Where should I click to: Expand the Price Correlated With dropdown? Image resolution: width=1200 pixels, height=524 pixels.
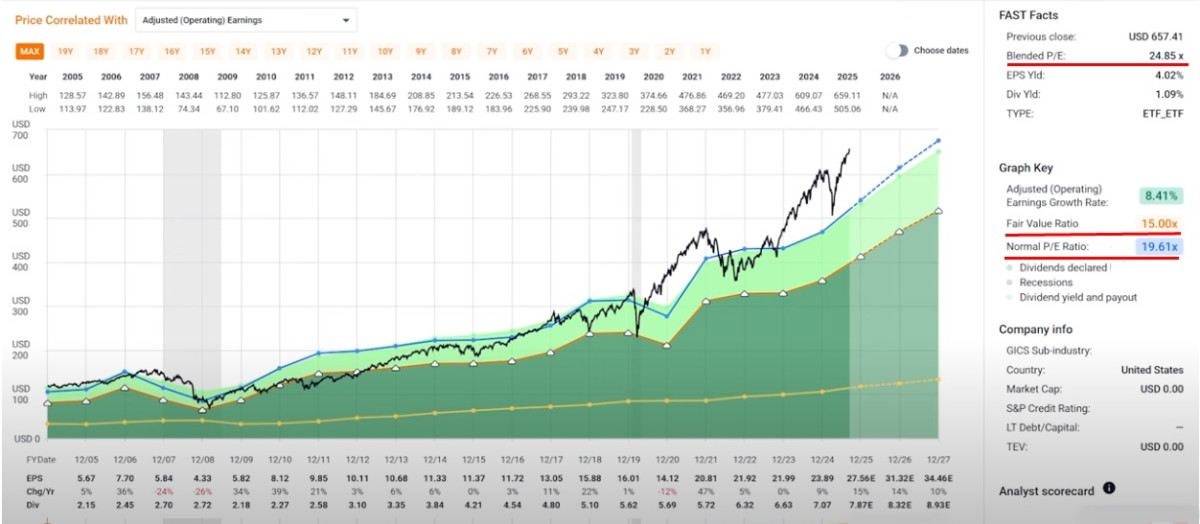pos(247,20)
